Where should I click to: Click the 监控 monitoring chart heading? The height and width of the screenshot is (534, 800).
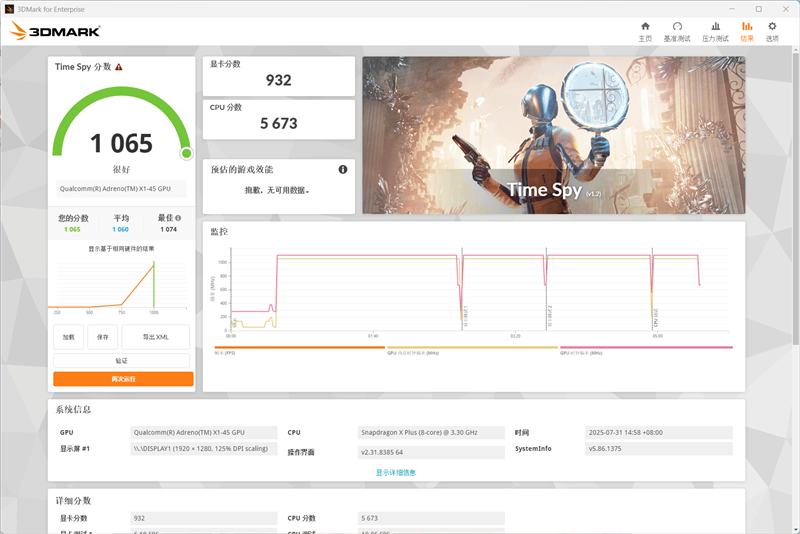coord(219,232)
